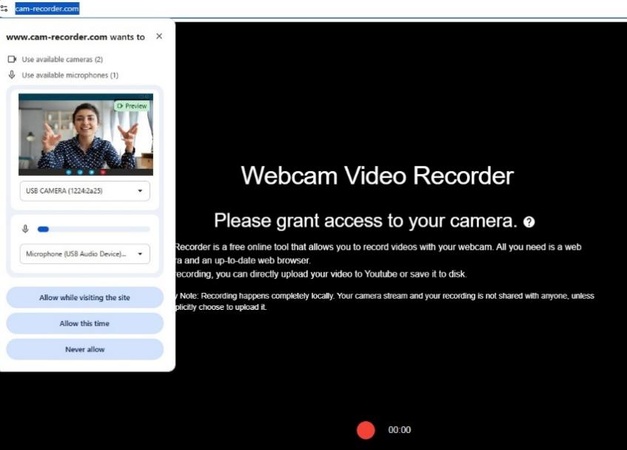Click the cam-recorder.com URL in address bar
This screenshot has width=627, height=450.
click(x=47, y=8)
